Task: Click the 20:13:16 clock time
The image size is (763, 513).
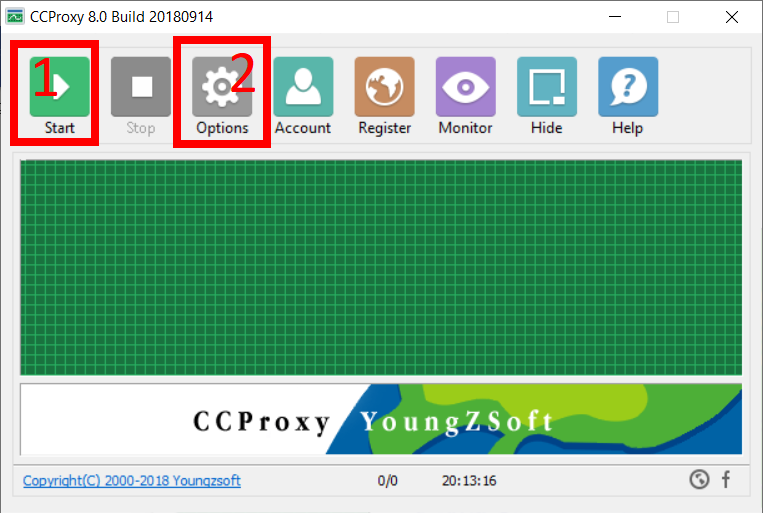Action: 469,481
